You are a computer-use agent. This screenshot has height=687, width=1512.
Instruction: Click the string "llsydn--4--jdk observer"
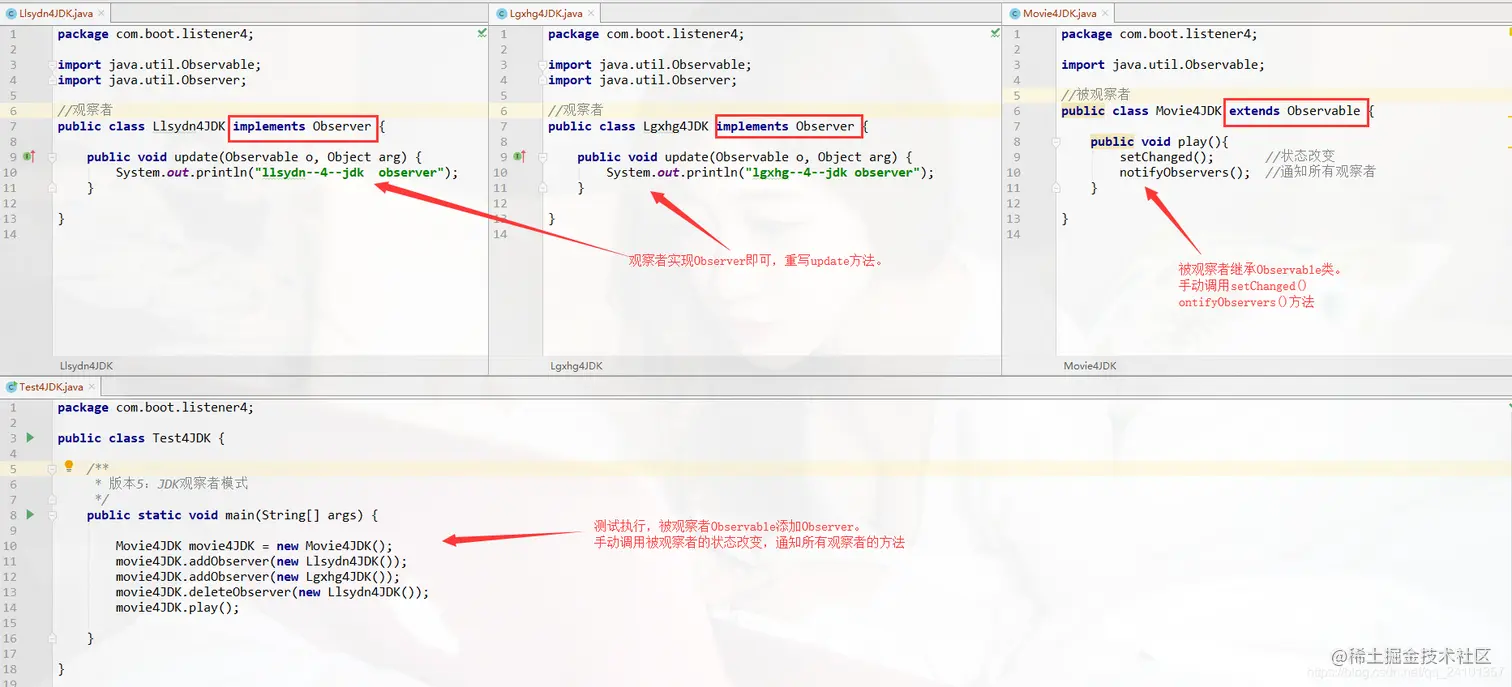(349, 172)
